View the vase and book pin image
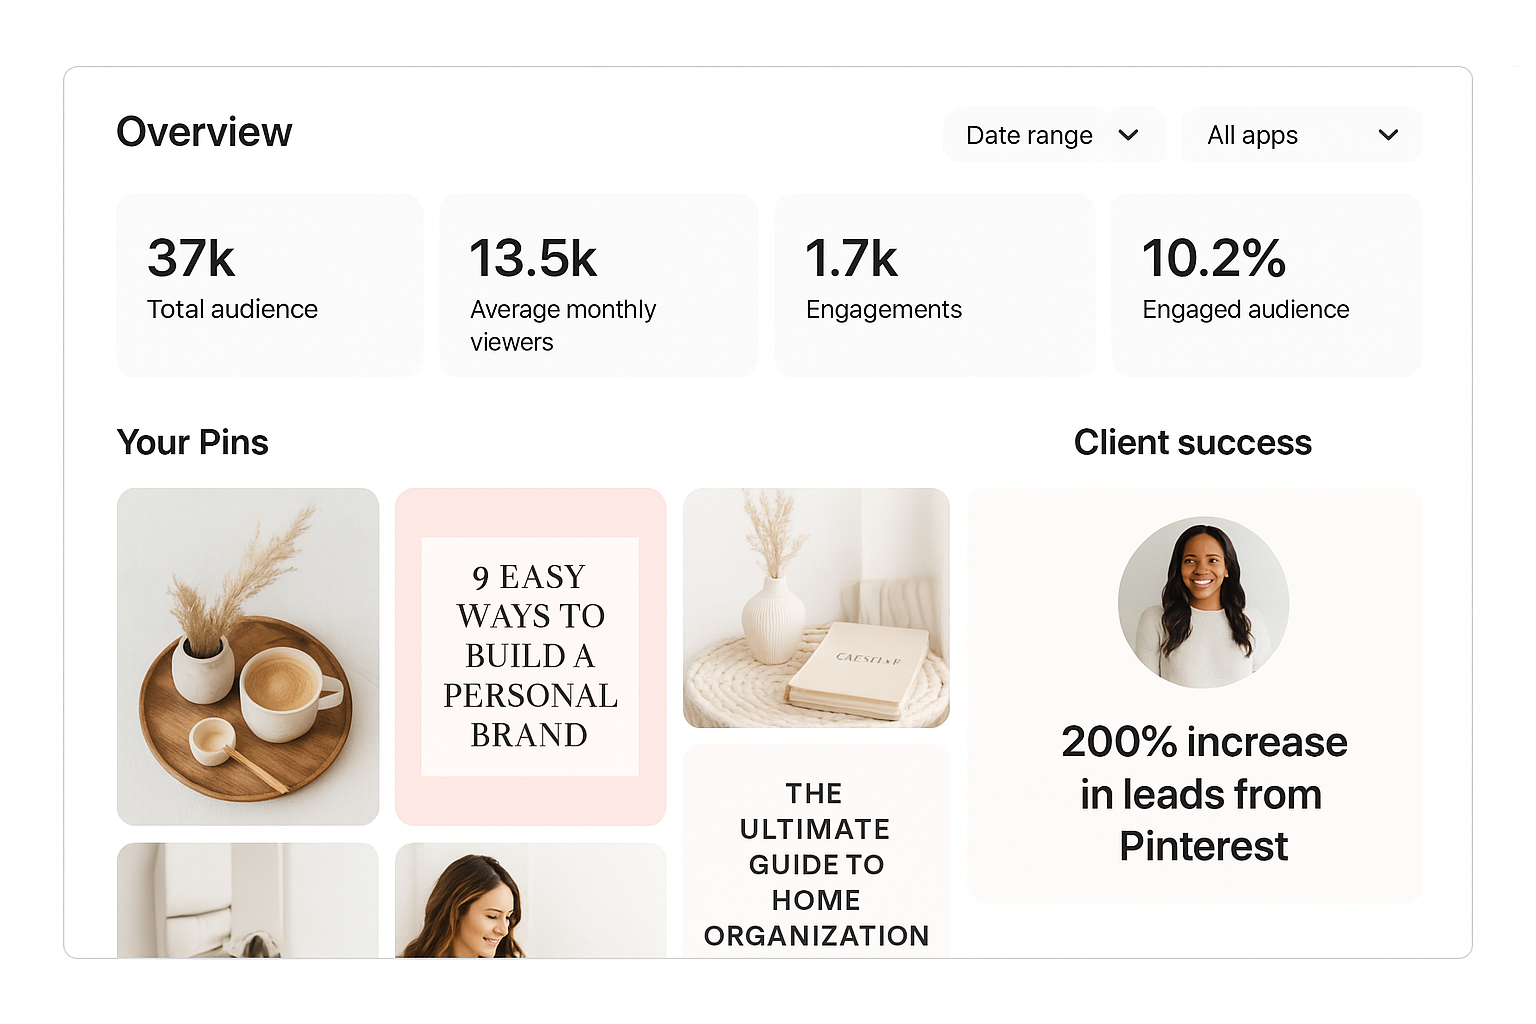1536x1024 pixels. (816, 608)
